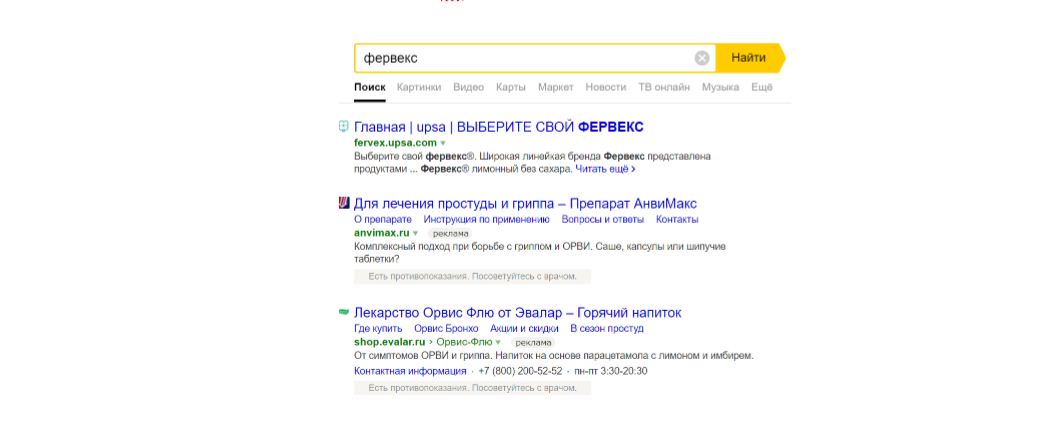Switch to the Картинки tab
The image size is (1060, 424).
419,87
